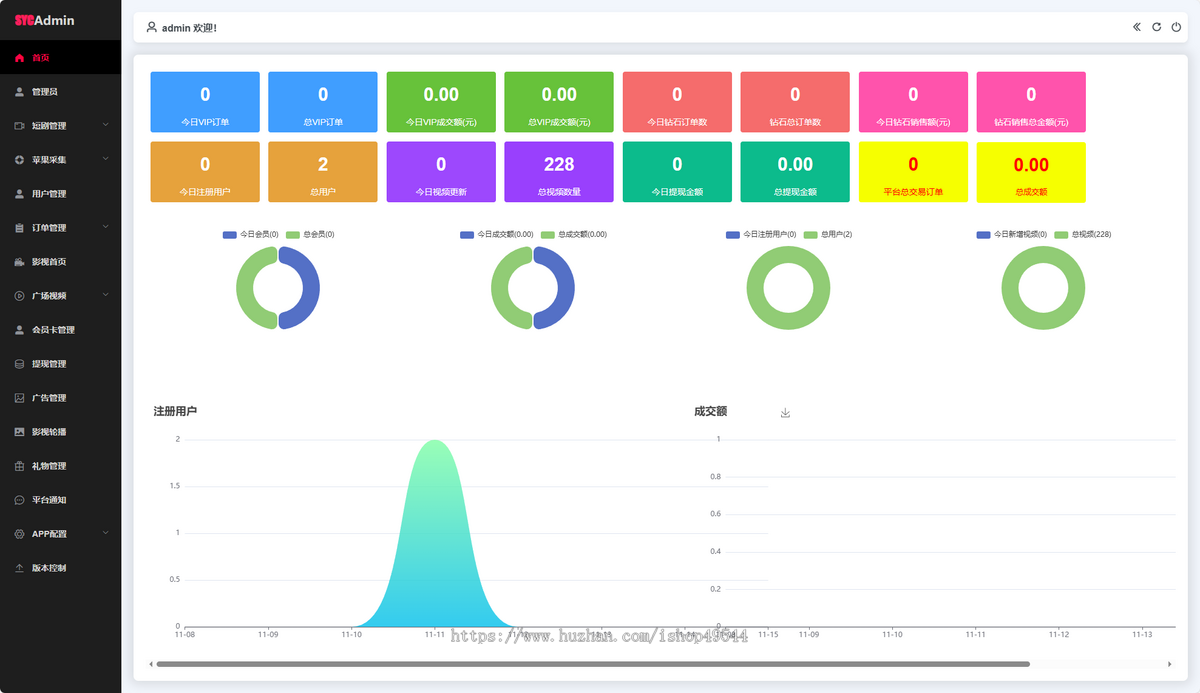The height and width of the screenshot is (693, 1200).
Task: Click the power logout icon
Action: coord(1176,27)
